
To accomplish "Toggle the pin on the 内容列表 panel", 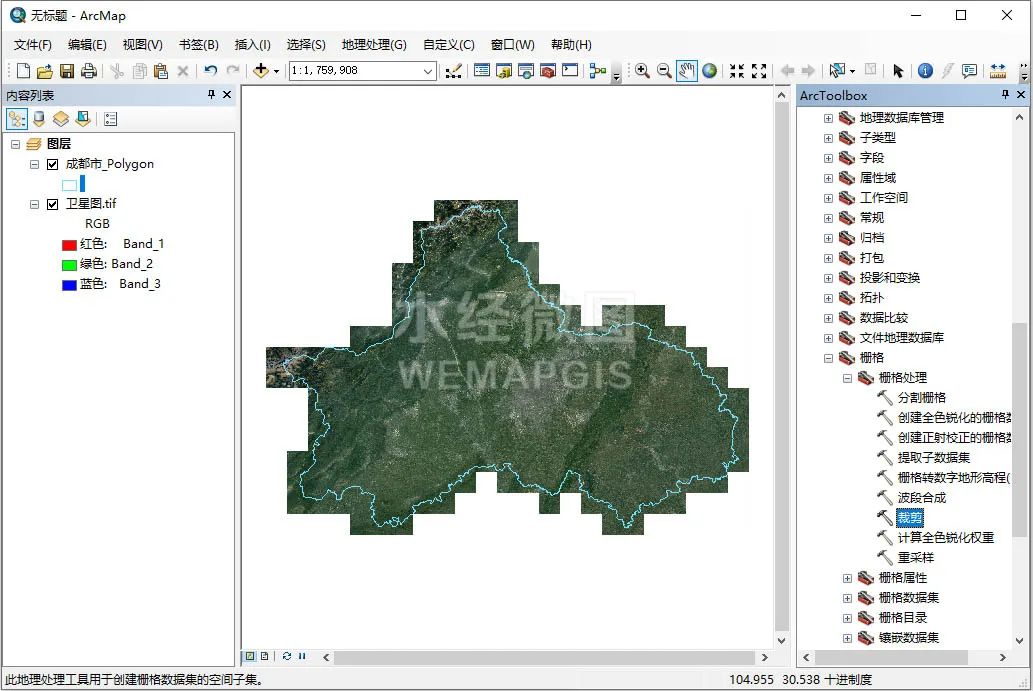I will pos(211,94).
